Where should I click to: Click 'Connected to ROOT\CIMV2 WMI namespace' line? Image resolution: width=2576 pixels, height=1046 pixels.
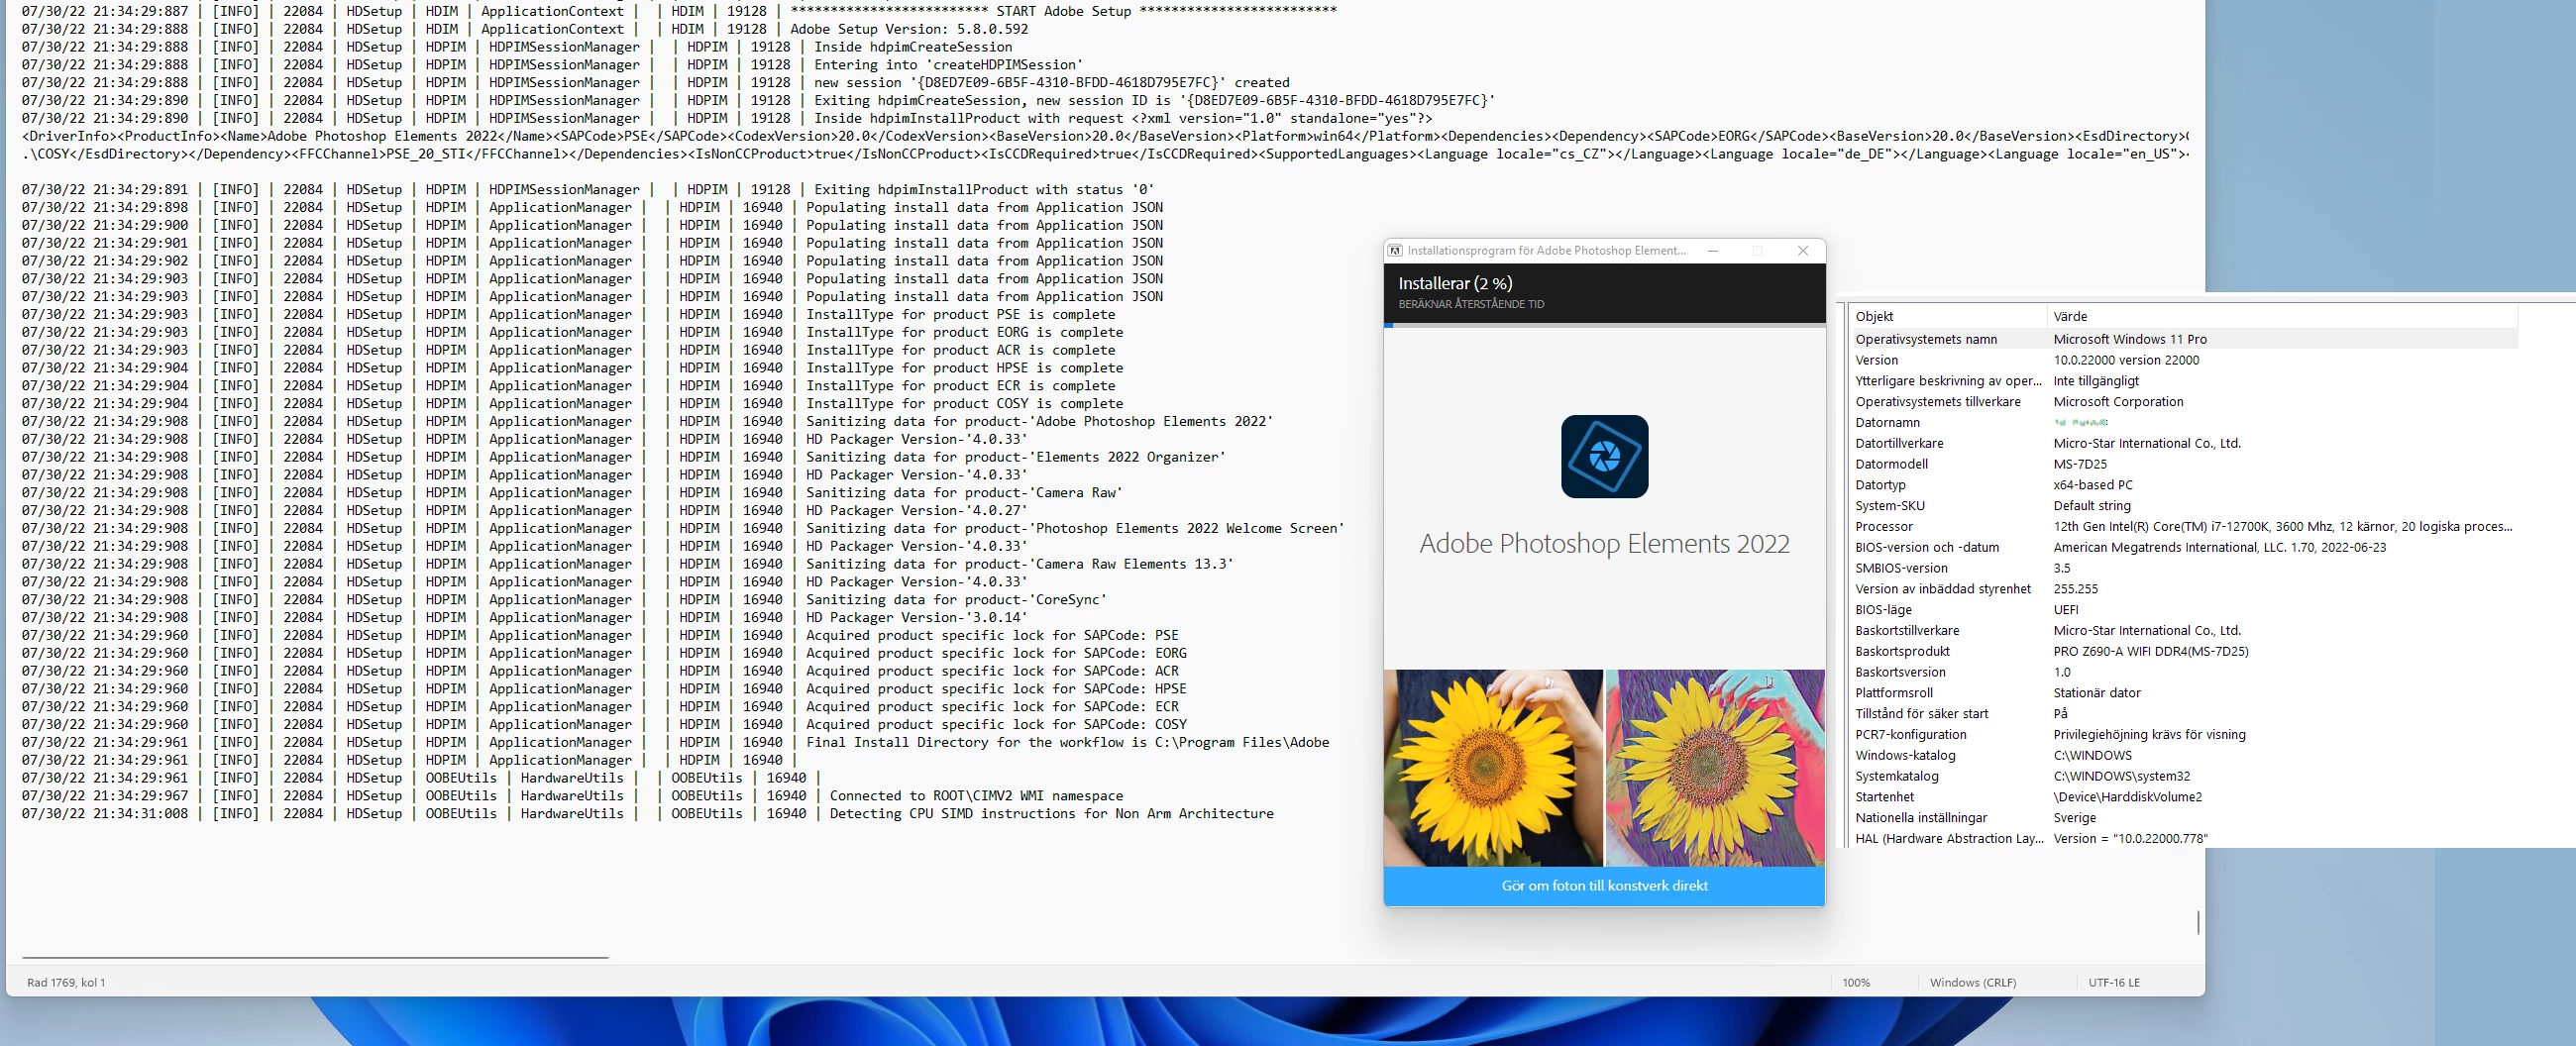point(572,796)
